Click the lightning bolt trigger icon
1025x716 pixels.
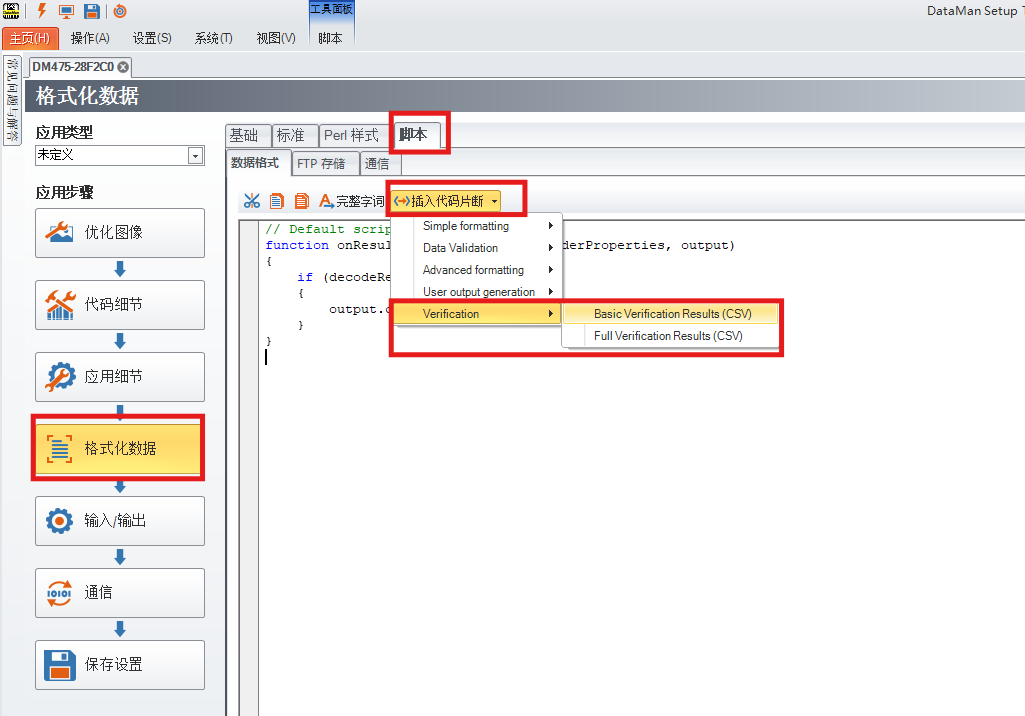point(41,11)
